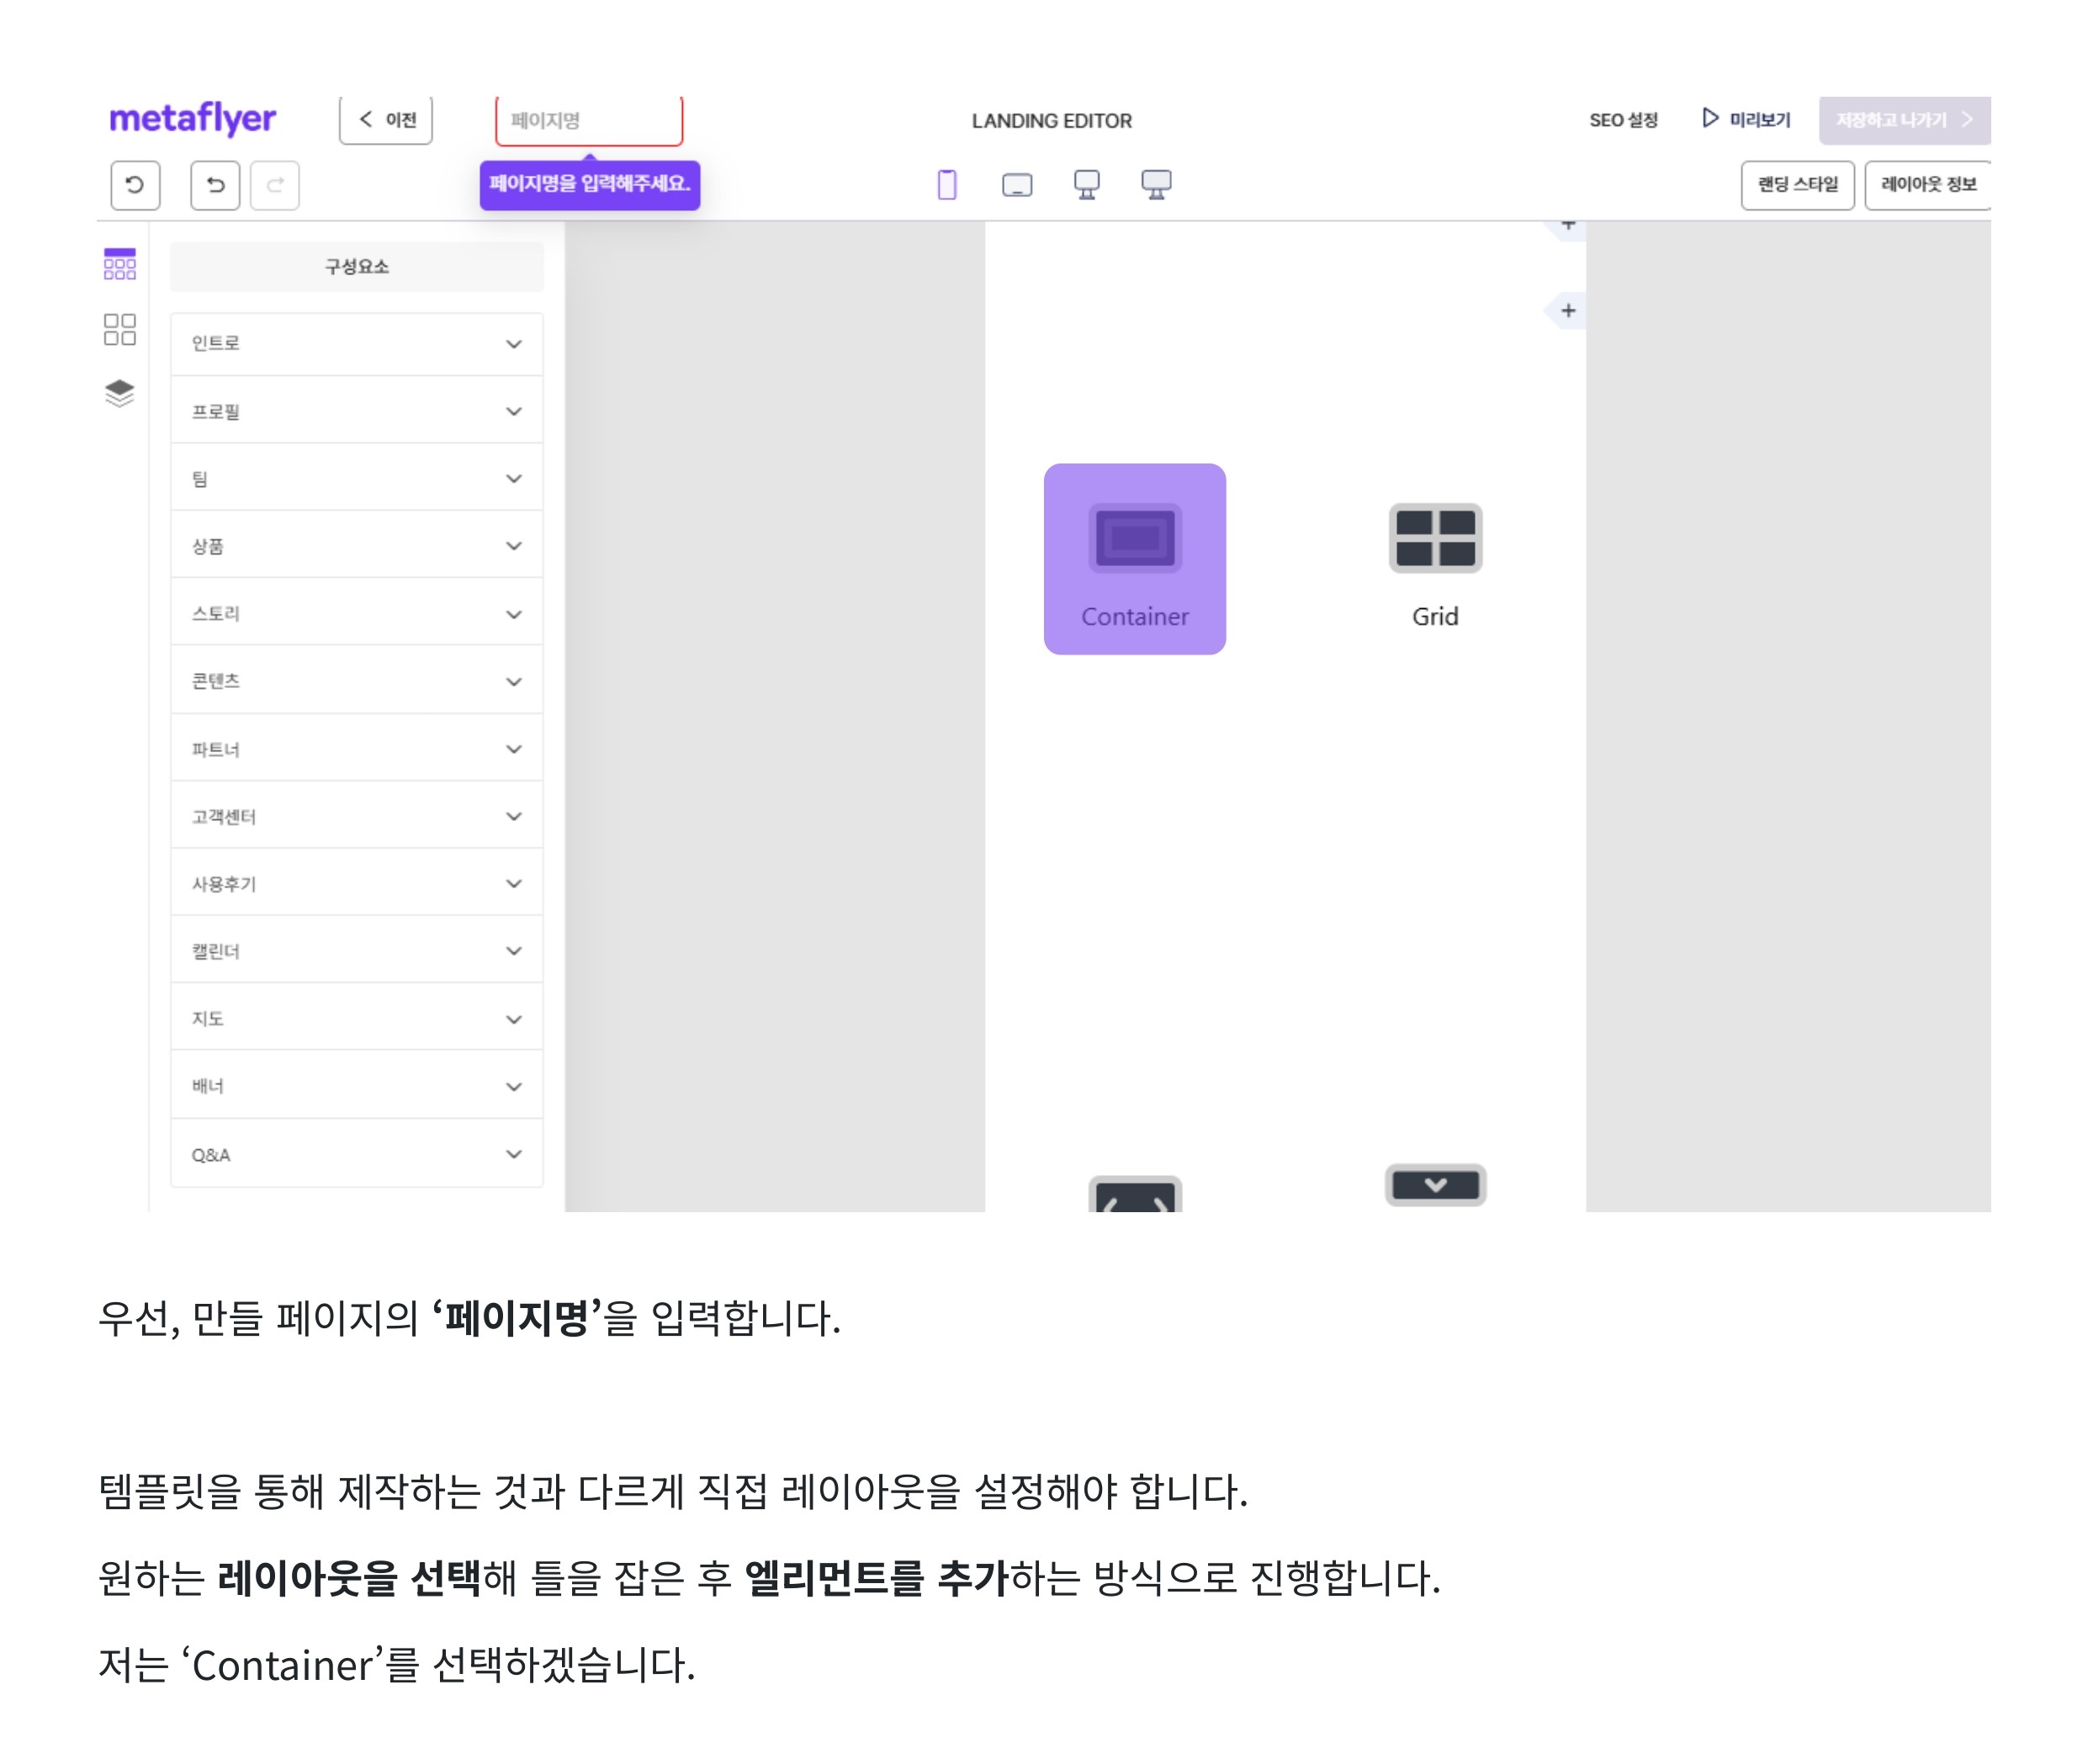This screenshot has height=1764, width=2088.
Task: Select the large desktop monitor view icon
Action: [1156, 185]
